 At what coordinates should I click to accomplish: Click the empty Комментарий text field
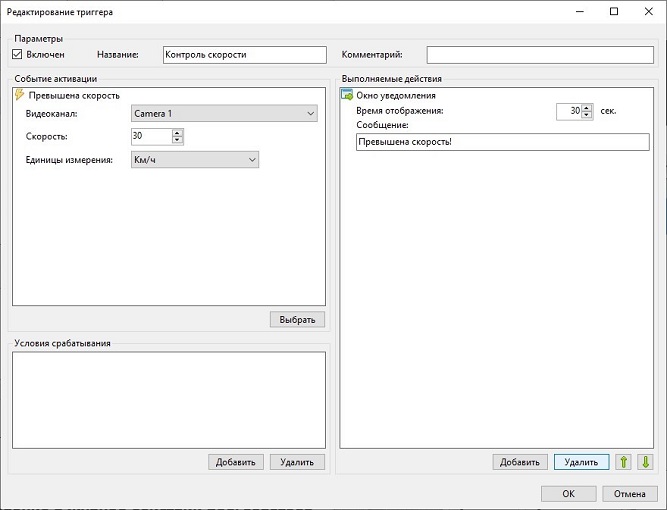(540, 55)
